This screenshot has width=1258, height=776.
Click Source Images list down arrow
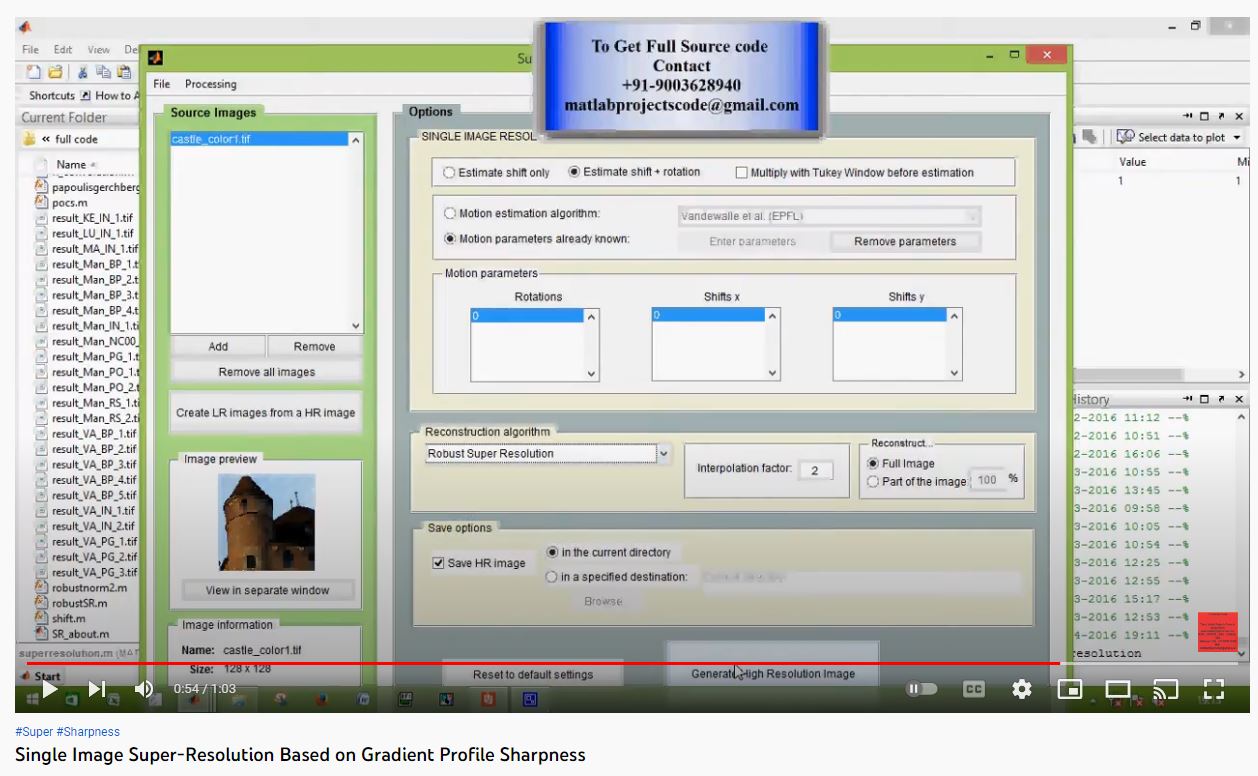pyautogui.click(x=357, y=326)
